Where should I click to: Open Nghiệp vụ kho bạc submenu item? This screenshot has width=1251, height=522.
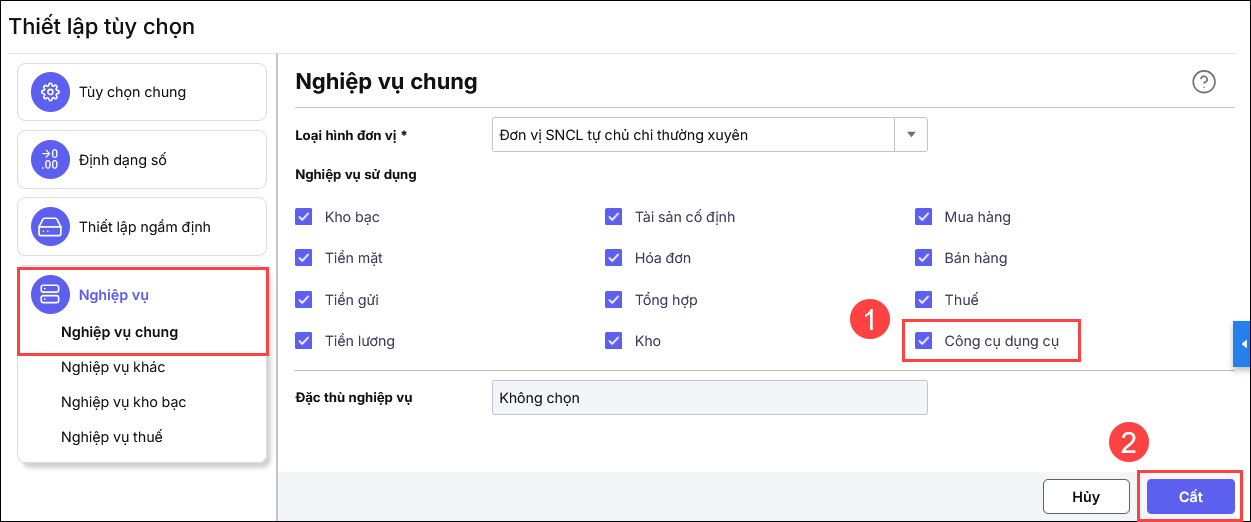point(123,402)
